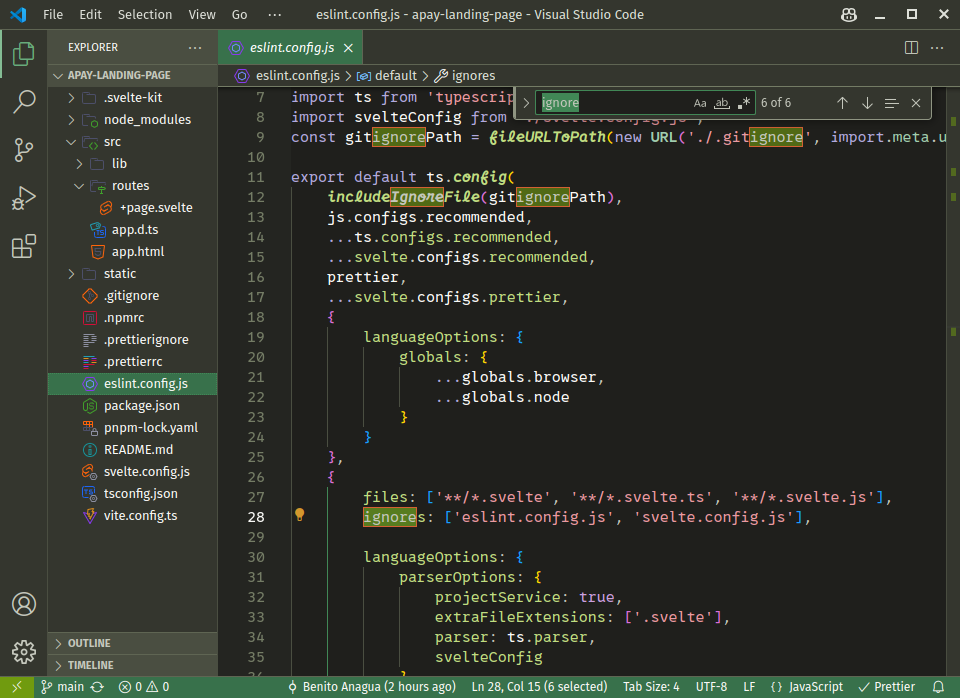Open .gitignore file
This screenshot has width=960, height=698.
coord(132,296)
